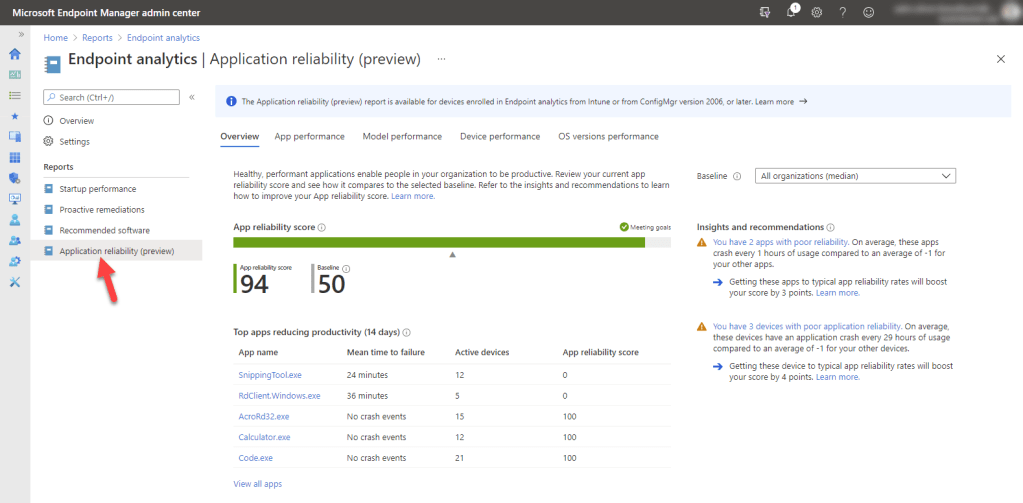Open notifications bell in top bar
The height and width of the screenshot is (503, 1023).
[x=791, y=12]
